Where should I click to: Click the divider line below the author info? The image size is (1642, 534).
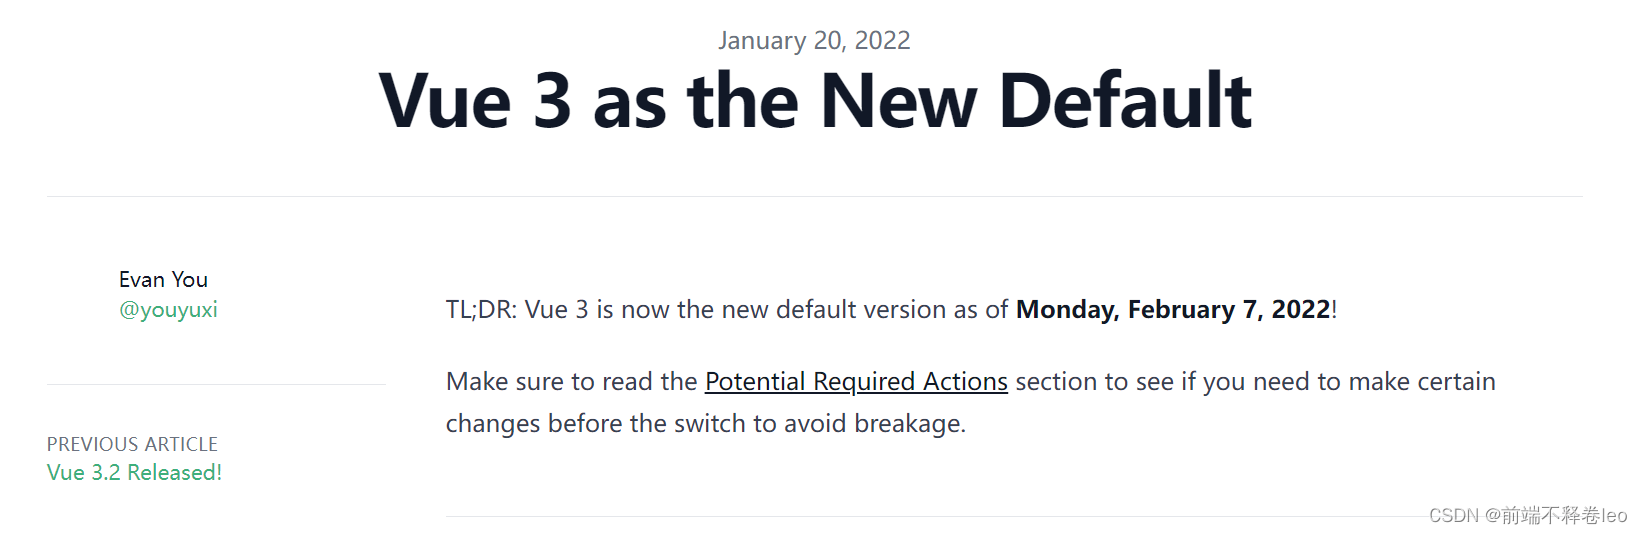216,385
